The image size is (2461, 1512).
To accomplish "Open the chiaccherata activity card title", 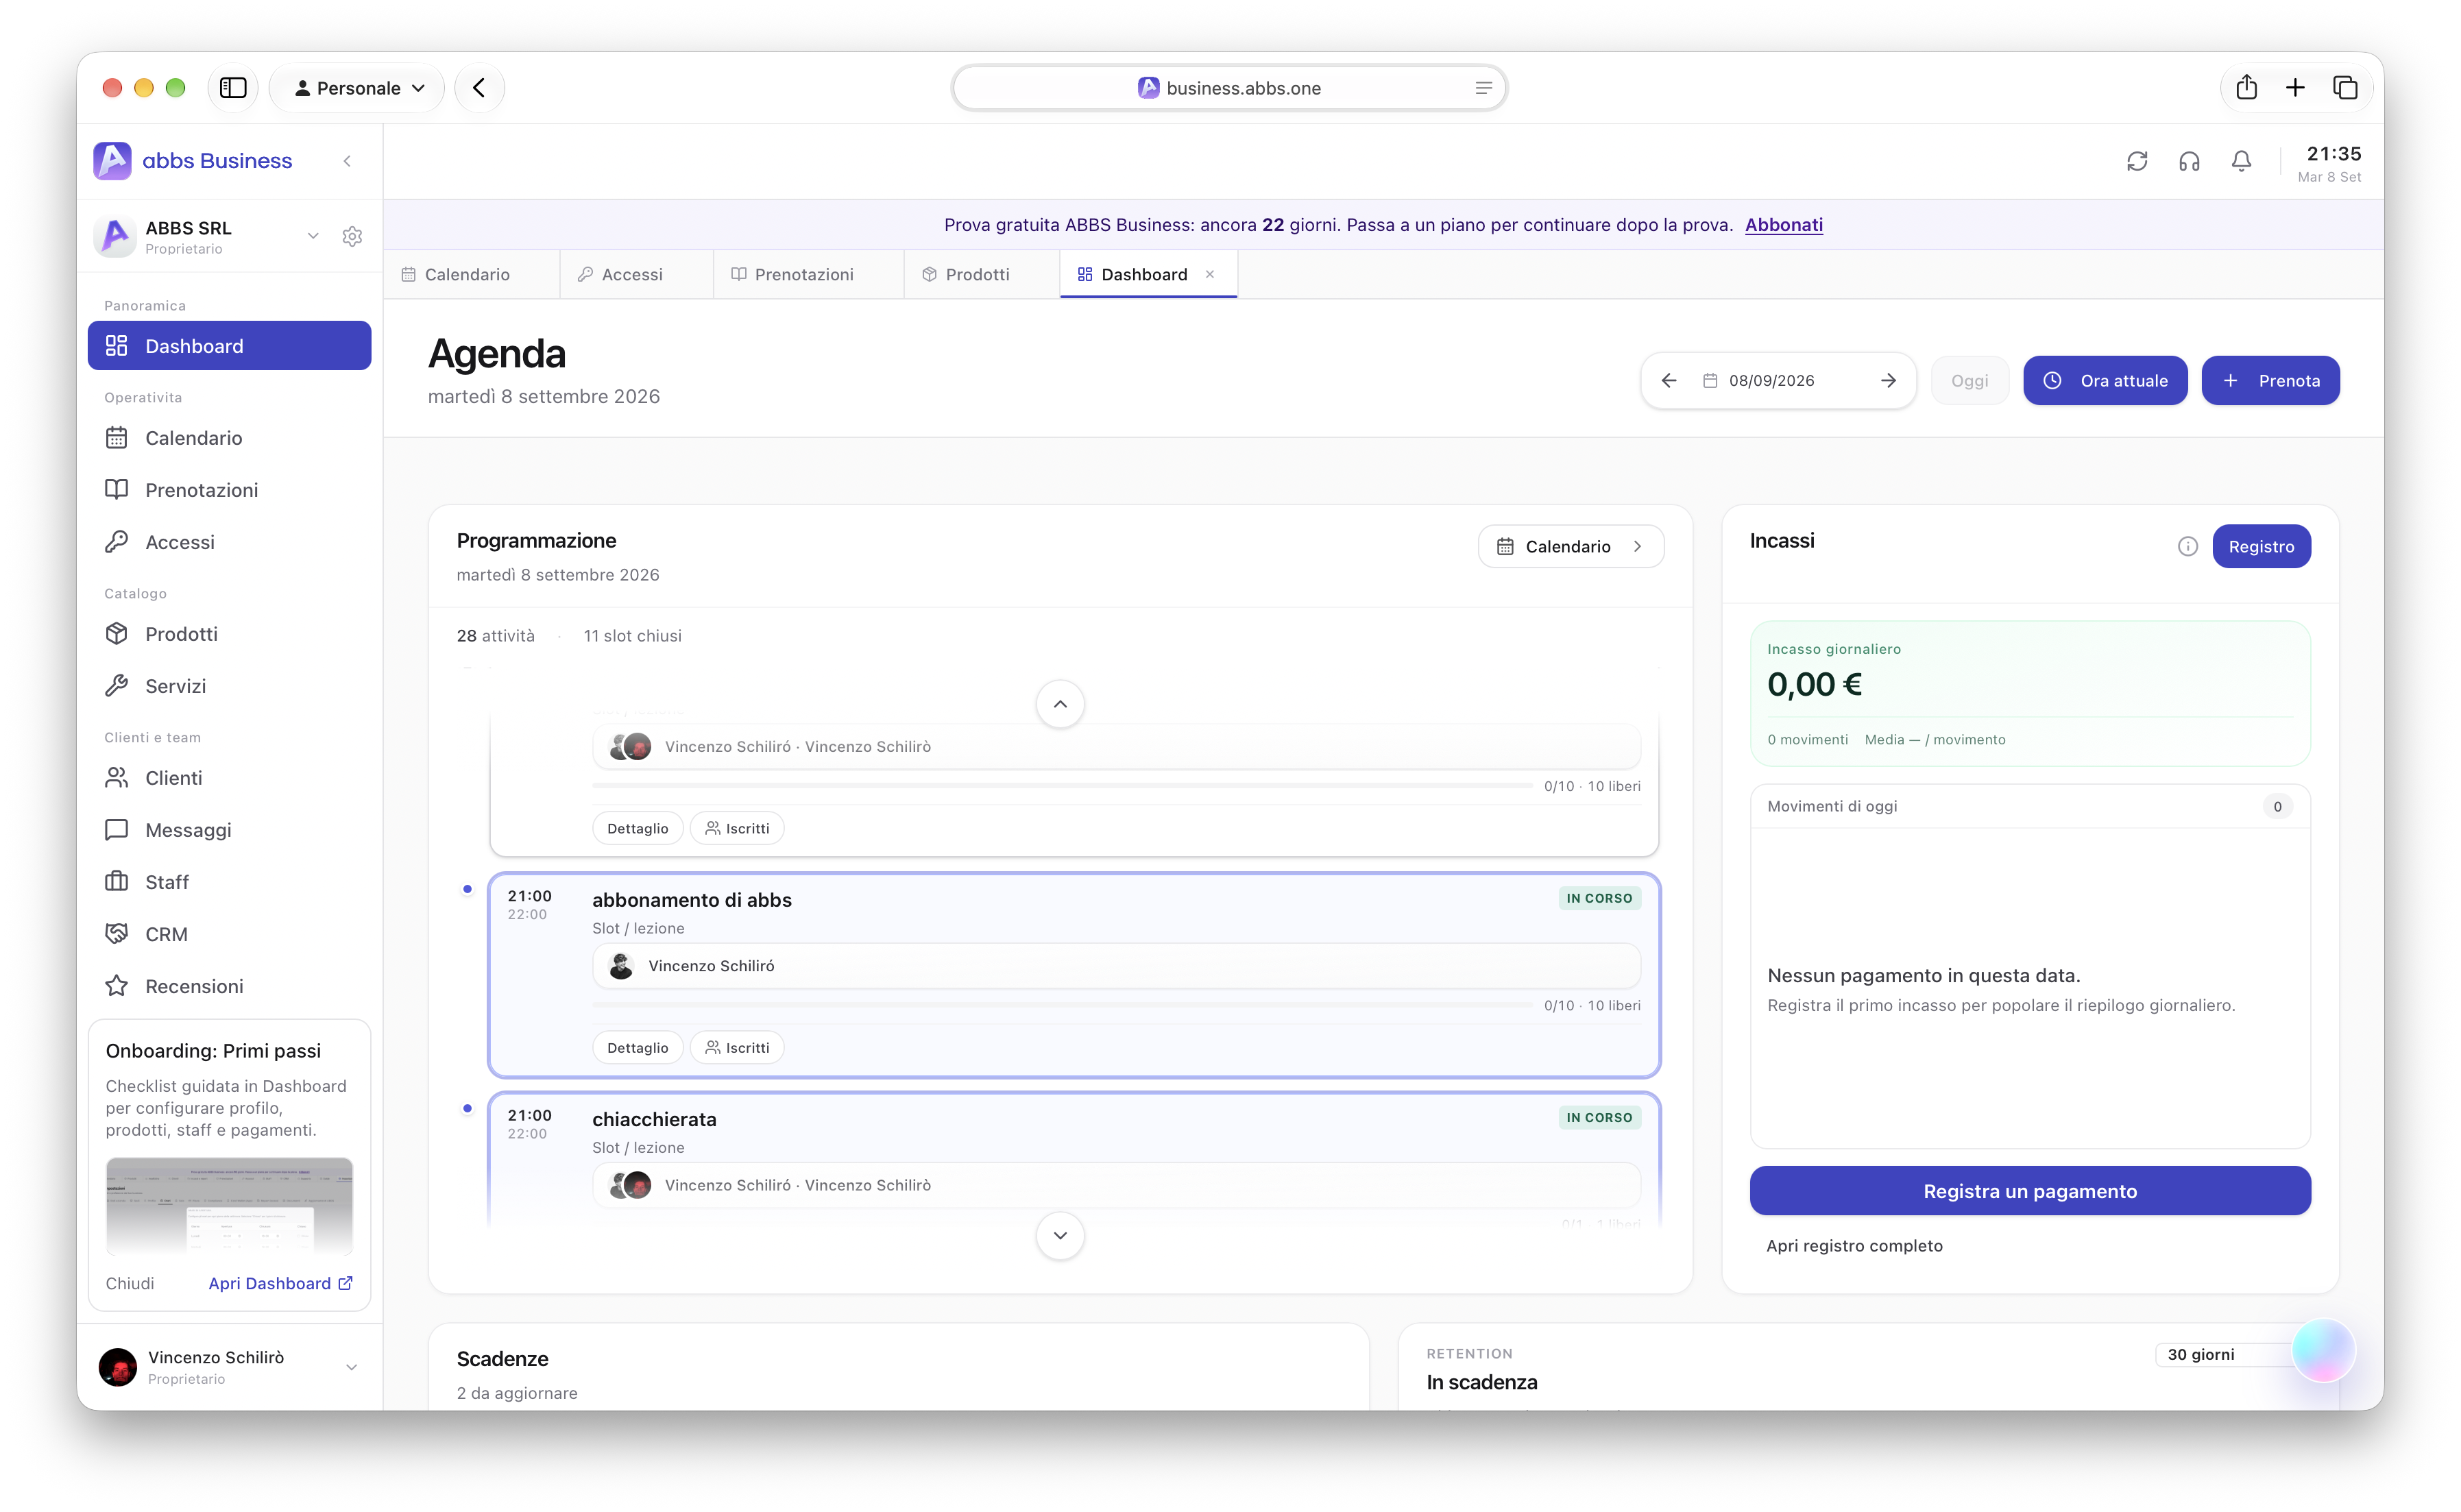I will click(654, 1119).
